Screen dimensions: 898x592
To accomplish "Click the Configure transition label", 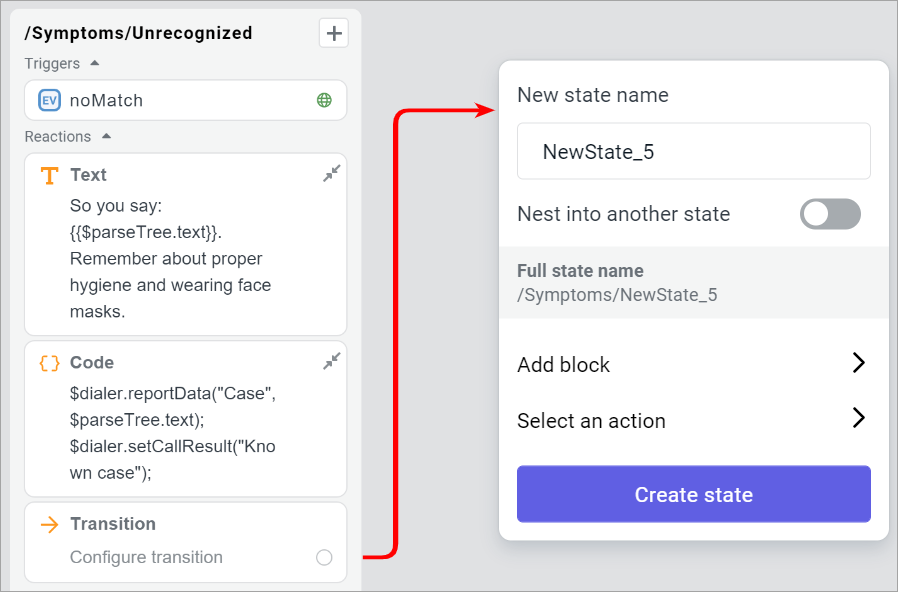I will point(144,558).
